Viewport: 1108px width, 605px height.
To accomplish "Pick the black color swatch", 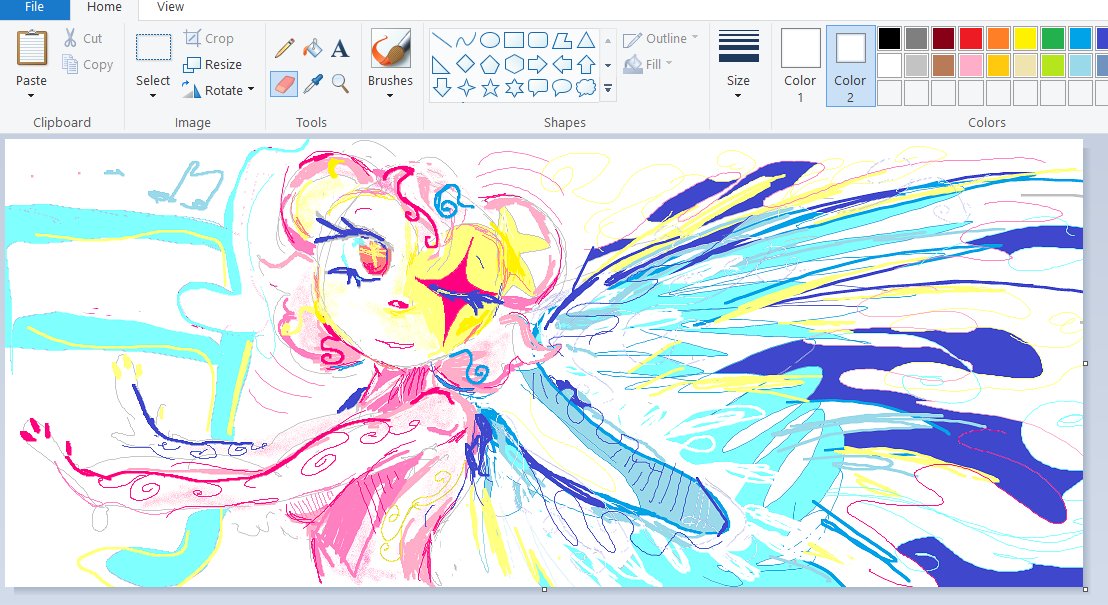I will [x=890, y=38].
